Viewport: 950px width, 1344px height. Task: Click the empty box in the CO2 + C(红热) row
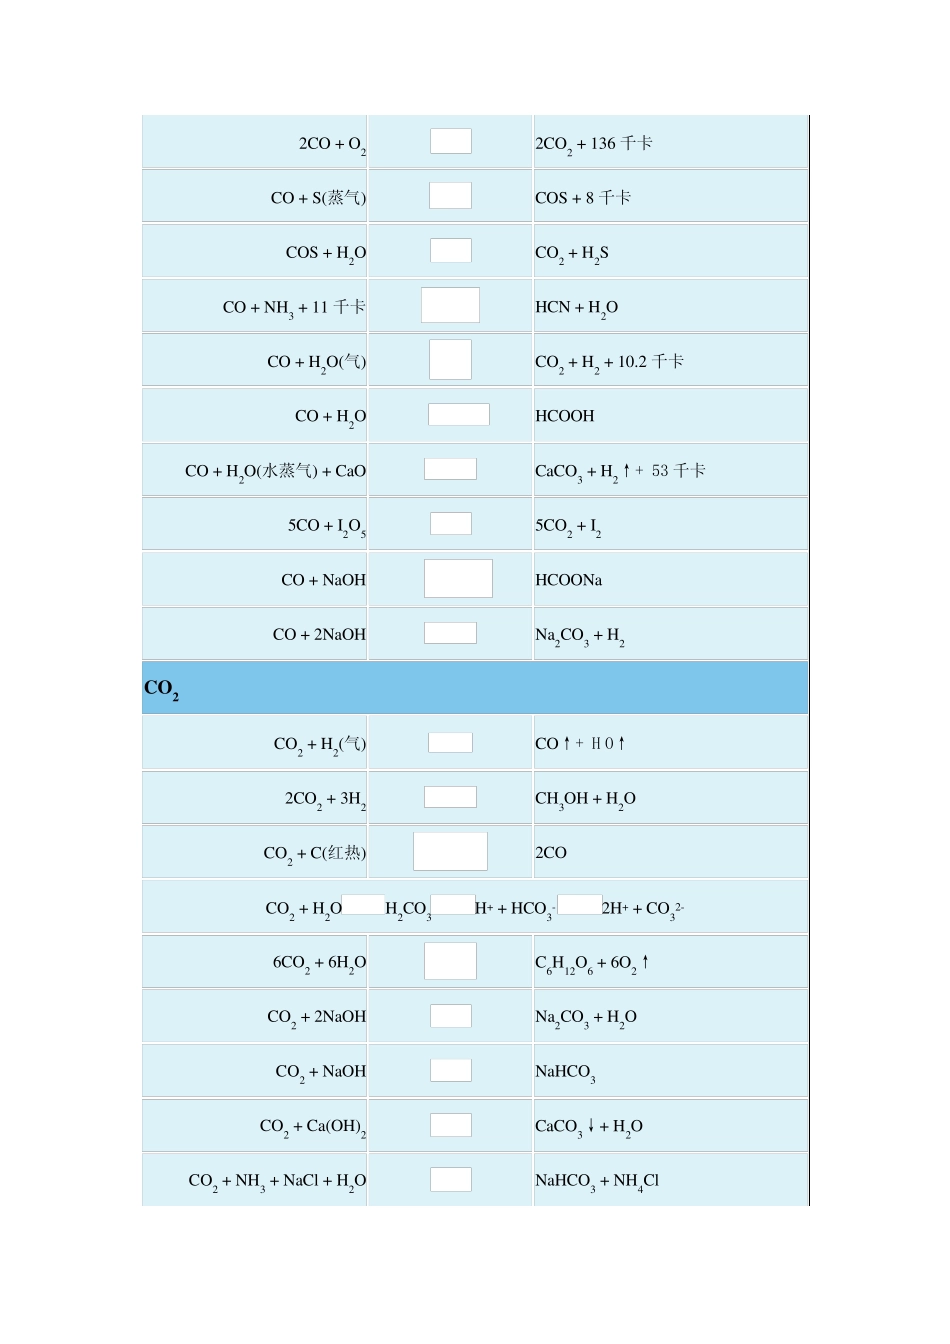(x=450, y=851)
